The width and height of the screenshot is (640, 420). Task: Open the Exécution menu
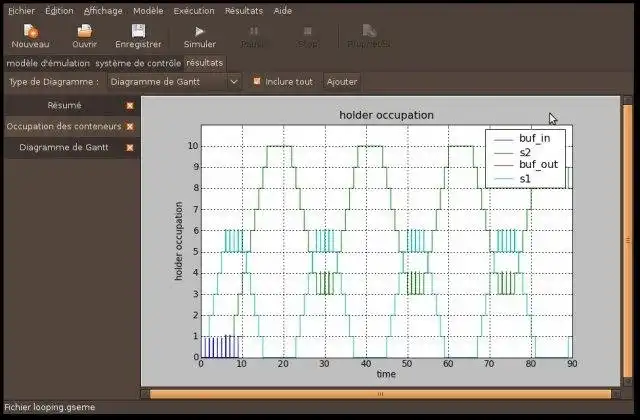coord(194,11)
